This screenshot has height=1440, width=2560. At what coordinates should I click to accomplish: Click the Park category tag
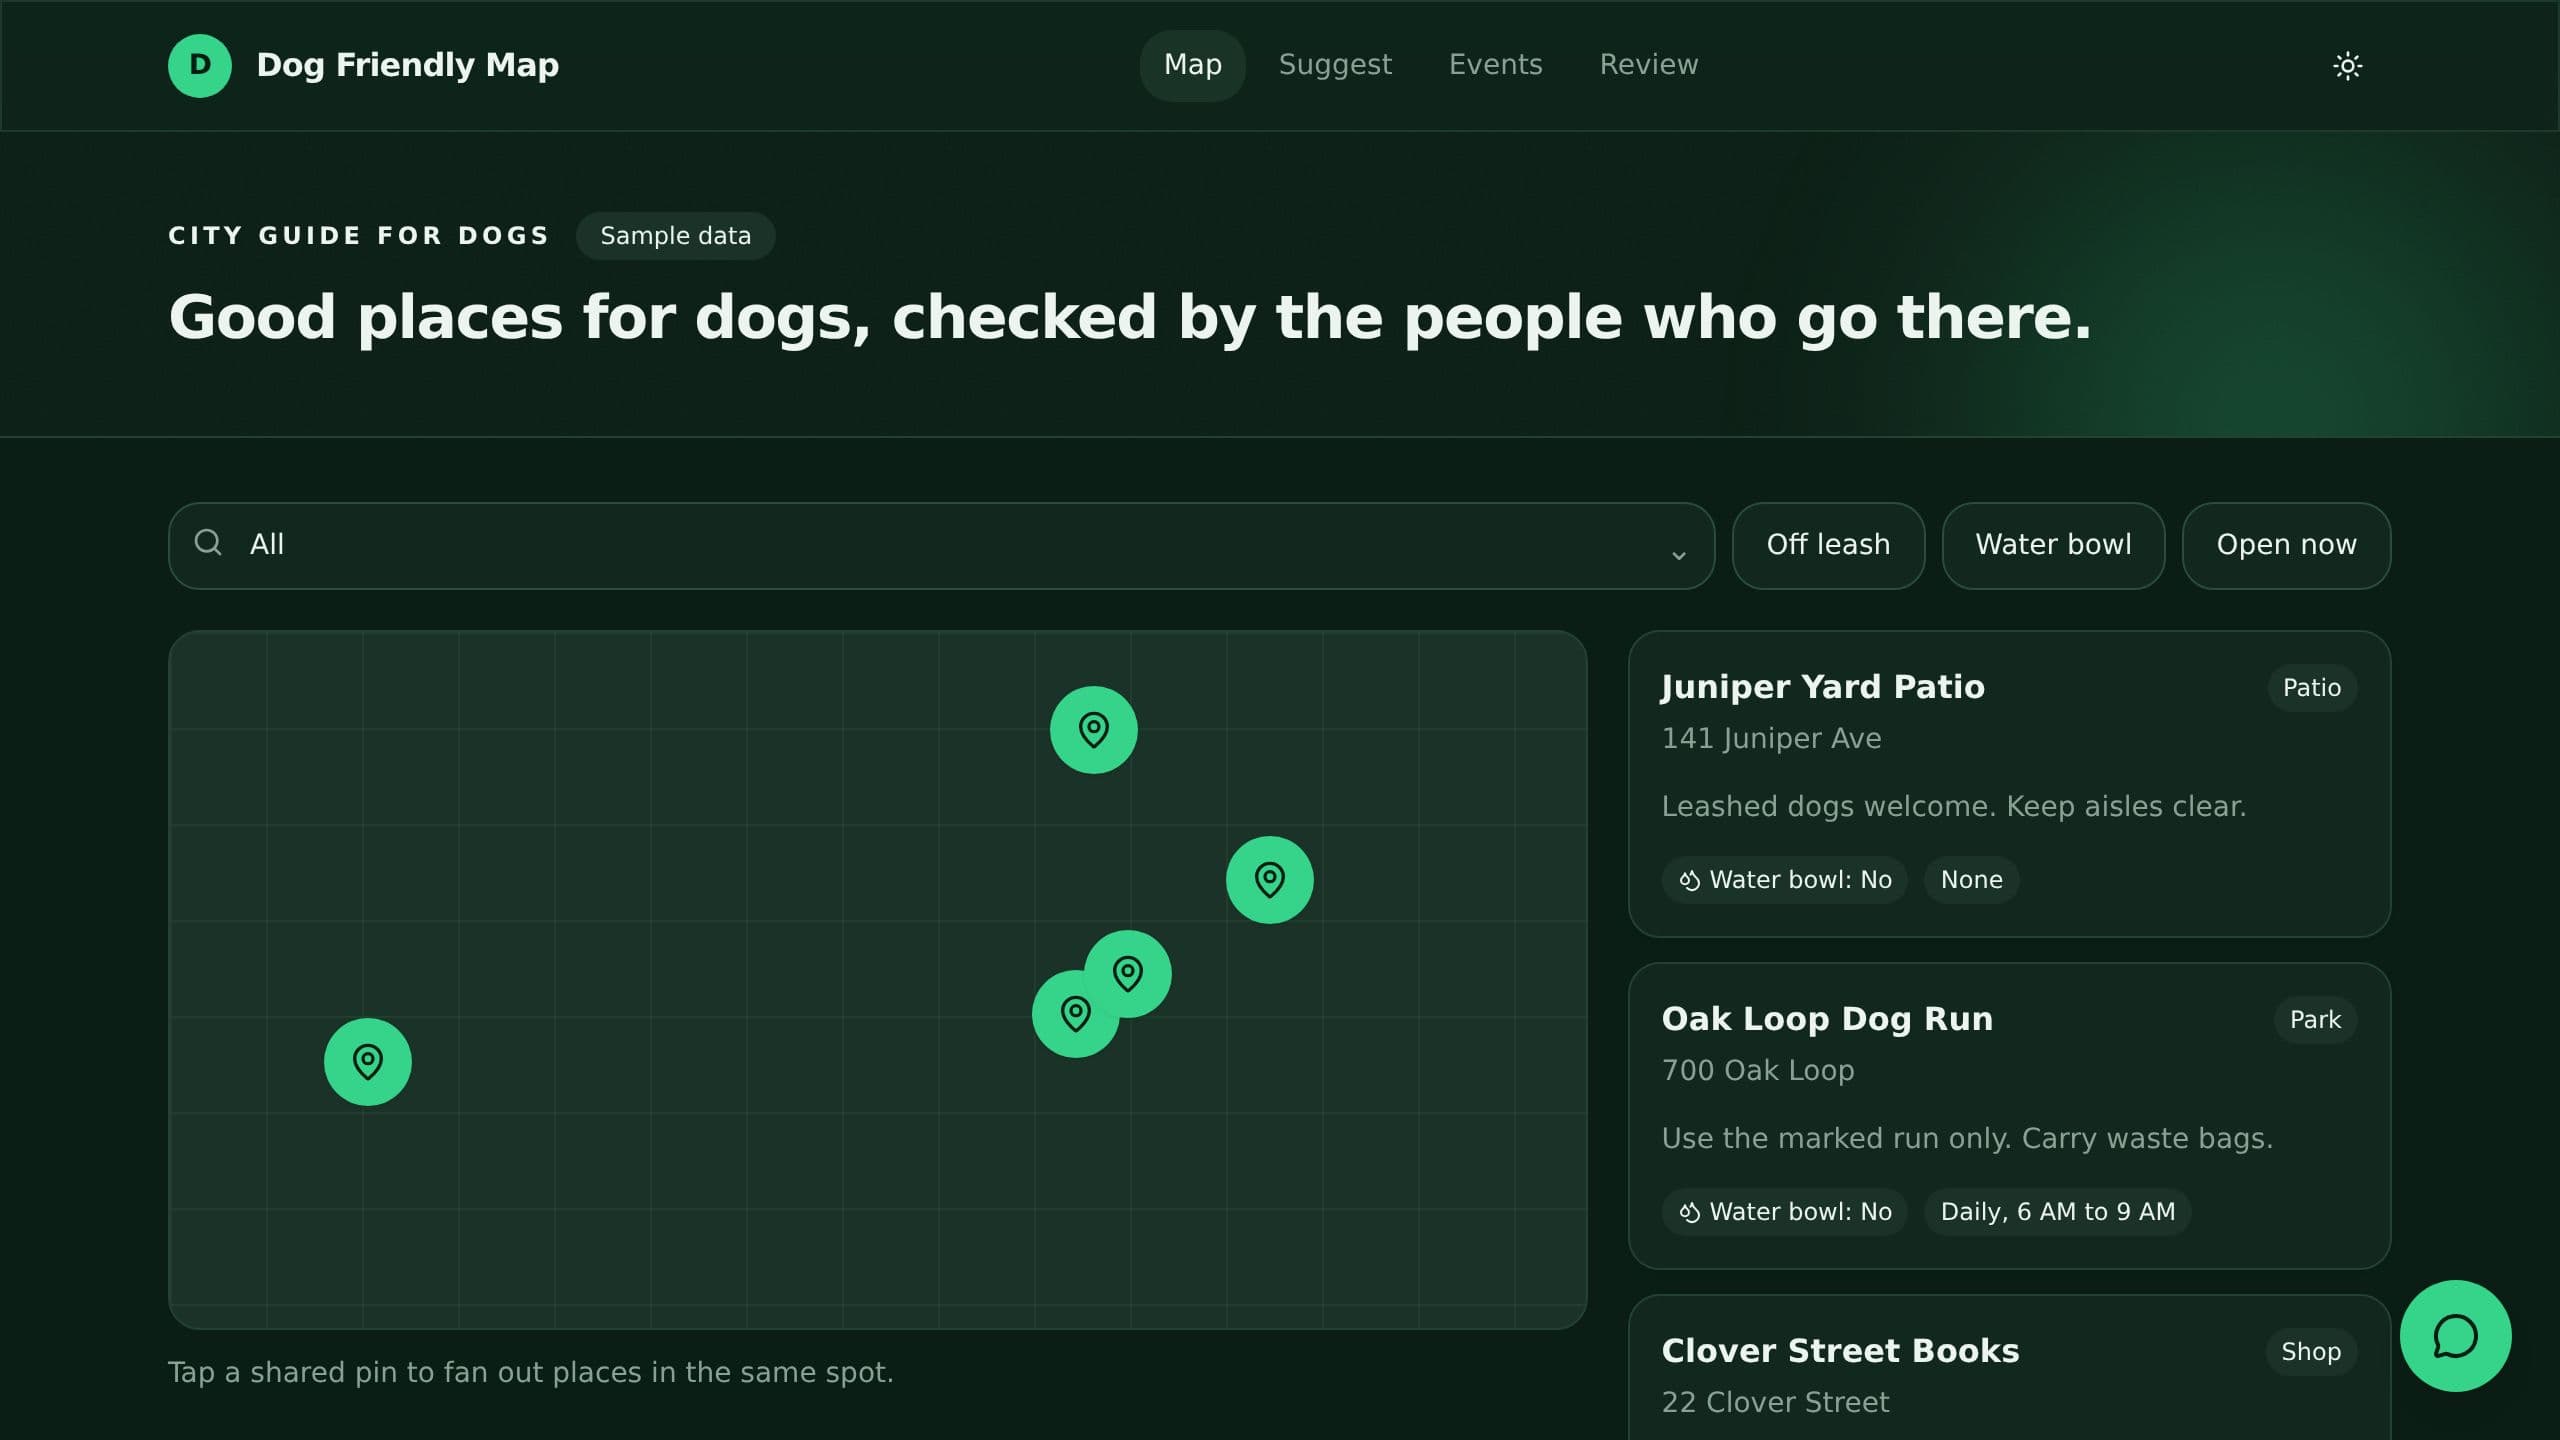pos(2315,1020)
